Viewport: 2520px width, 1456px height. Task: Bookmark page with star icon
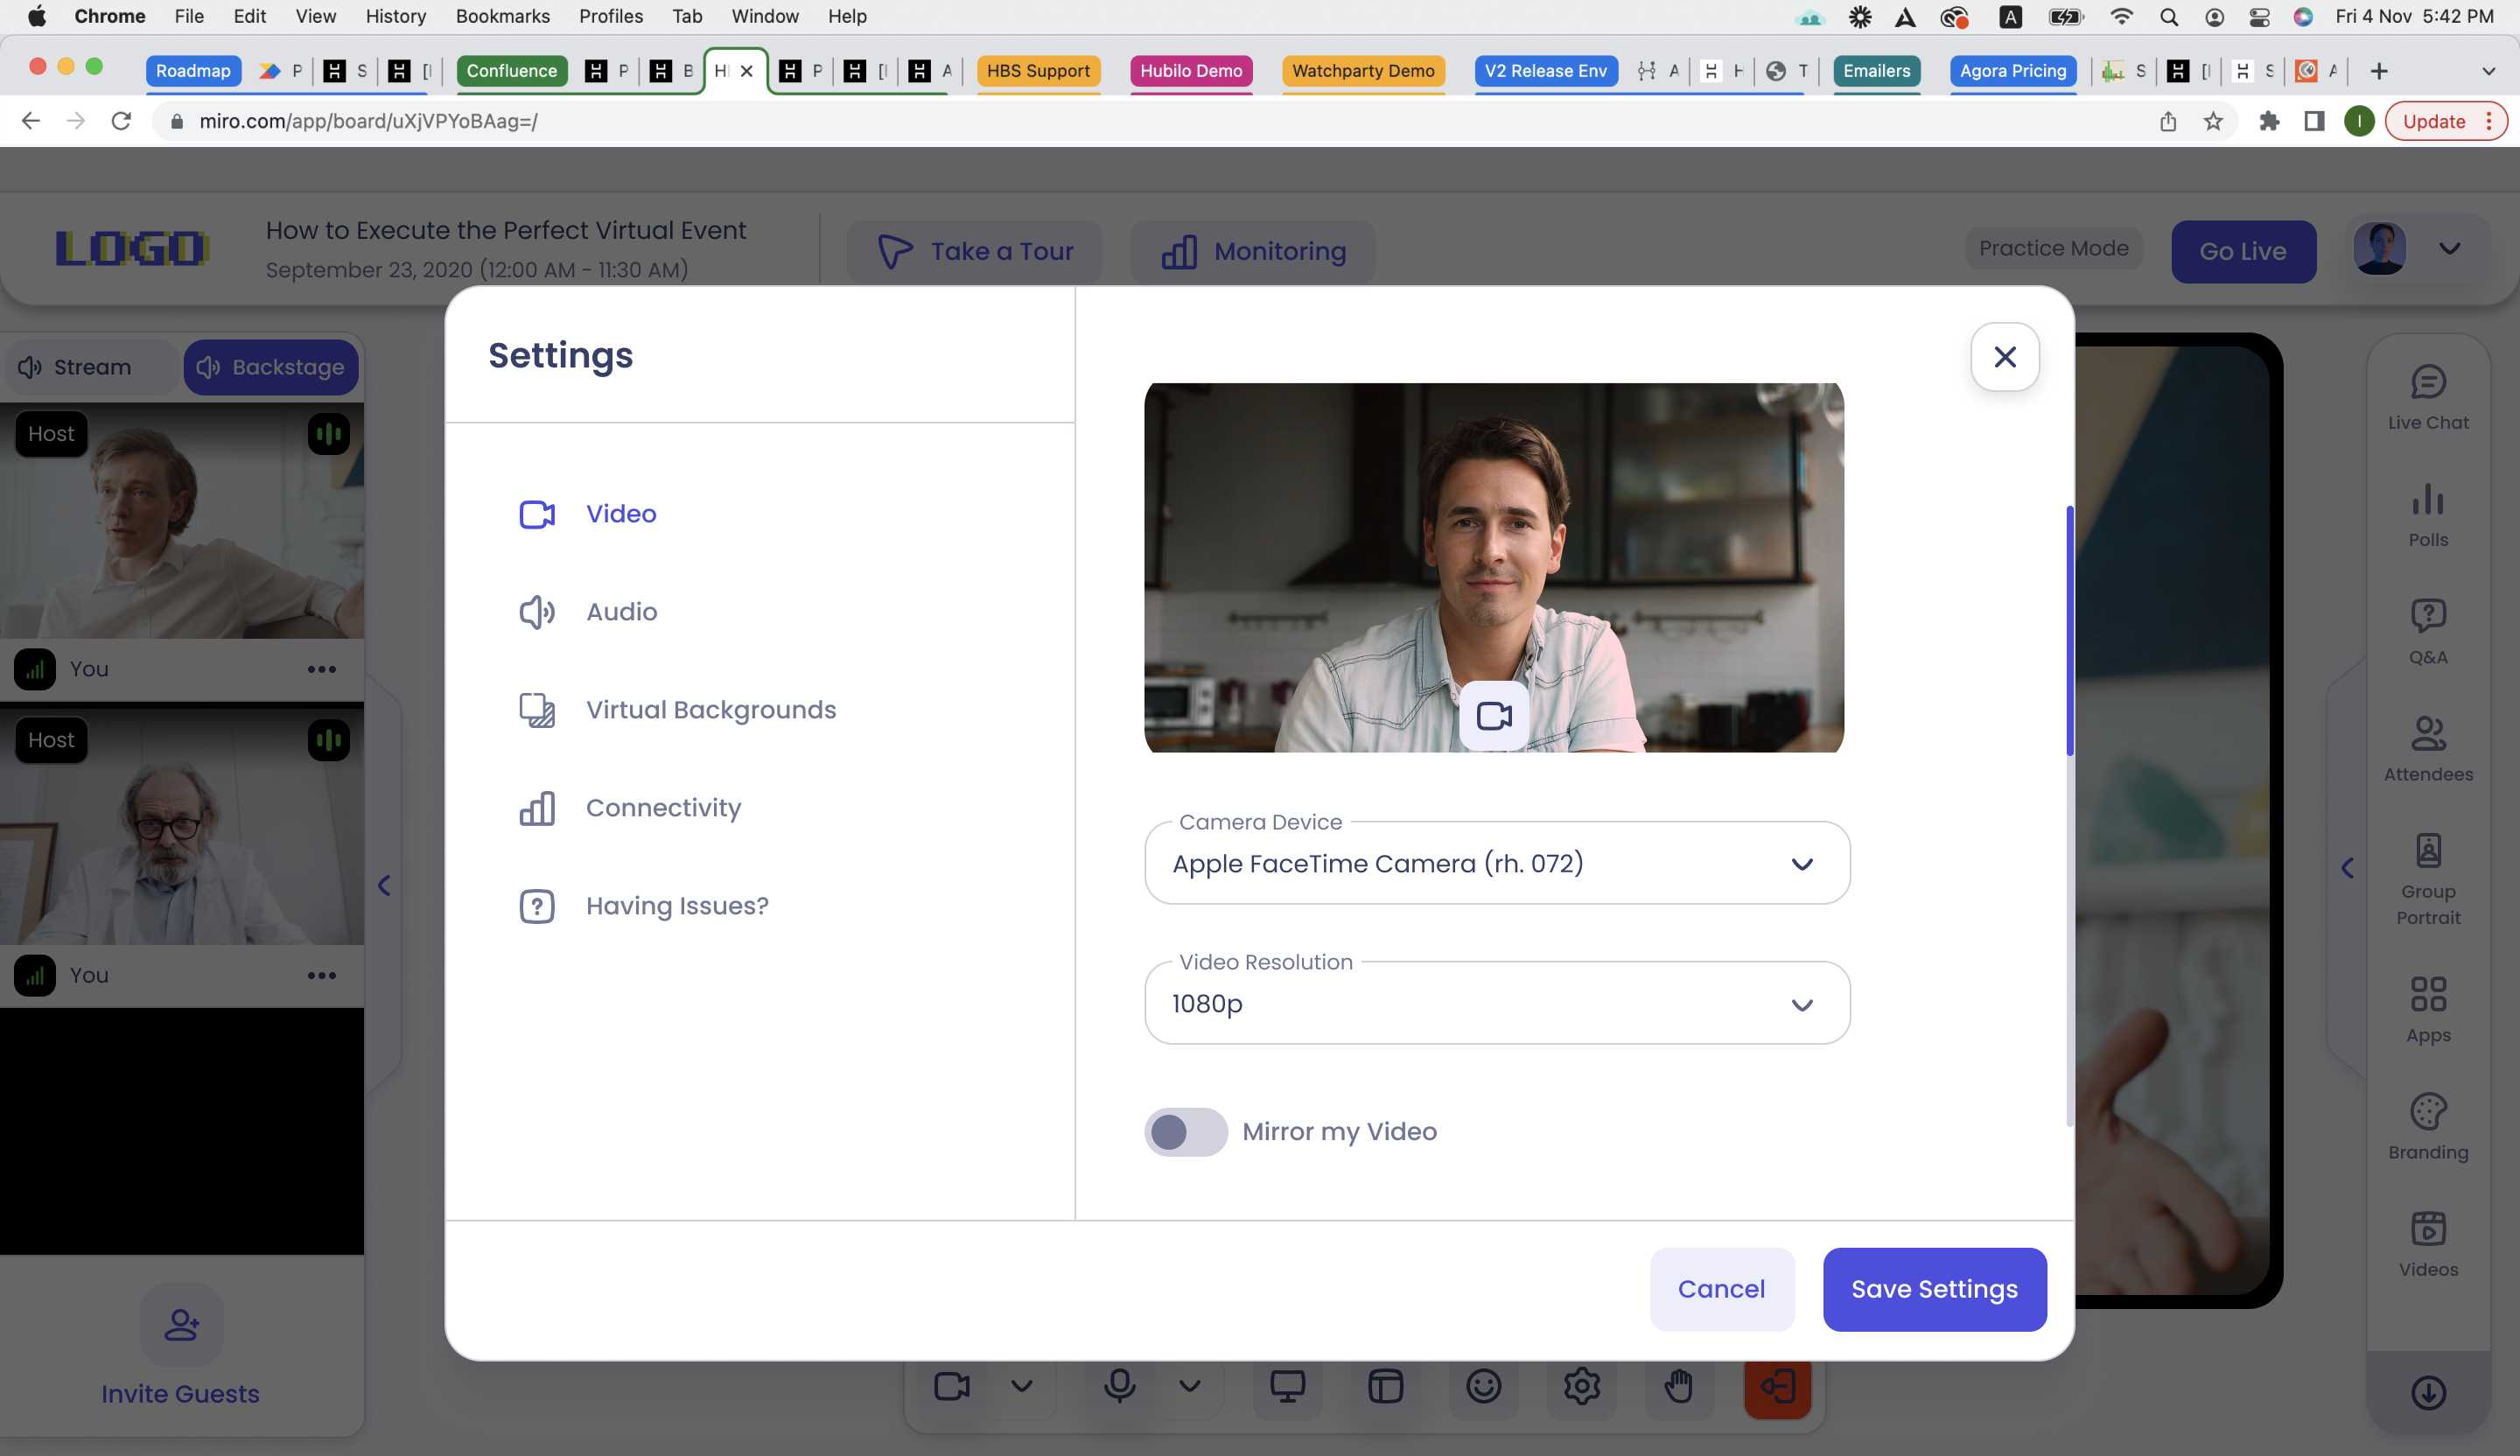[x=2213, y=121]
